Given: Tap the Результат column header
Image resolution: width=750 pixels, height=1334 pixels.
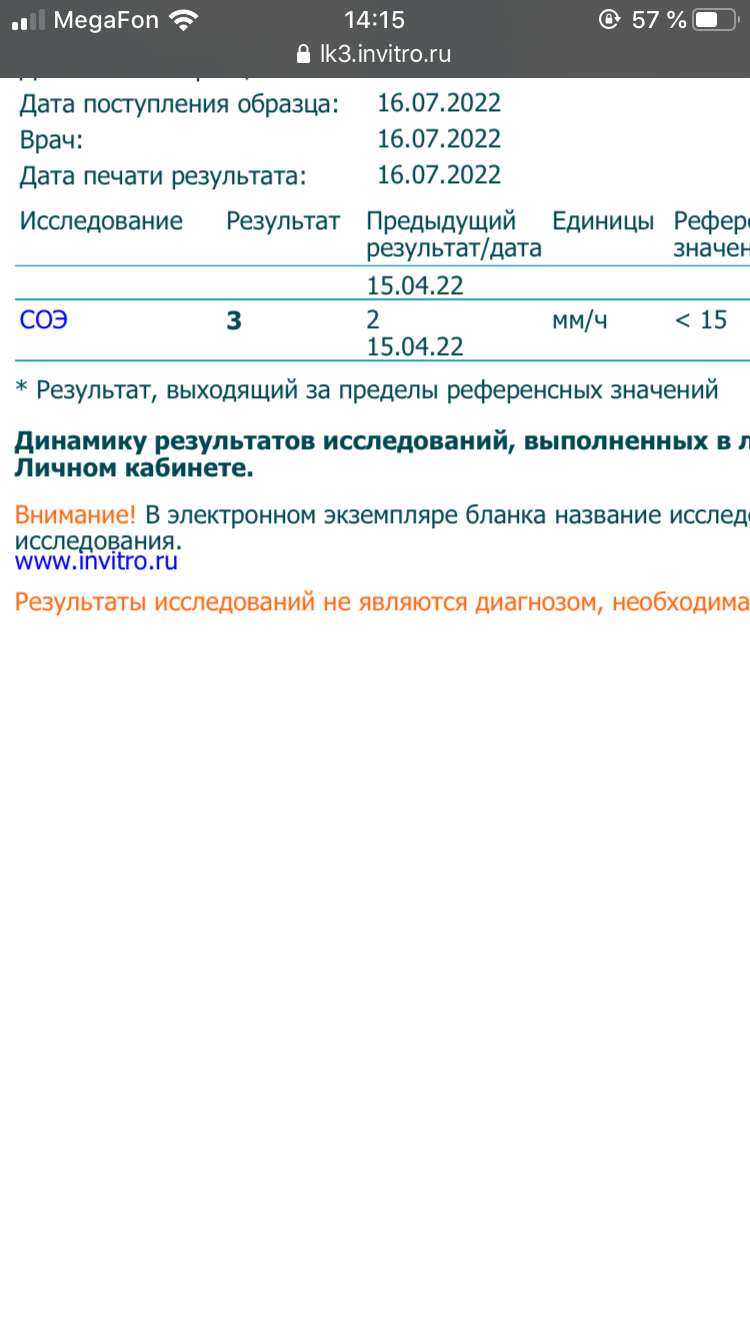Looking at the screenshot, I should [283, 221].
